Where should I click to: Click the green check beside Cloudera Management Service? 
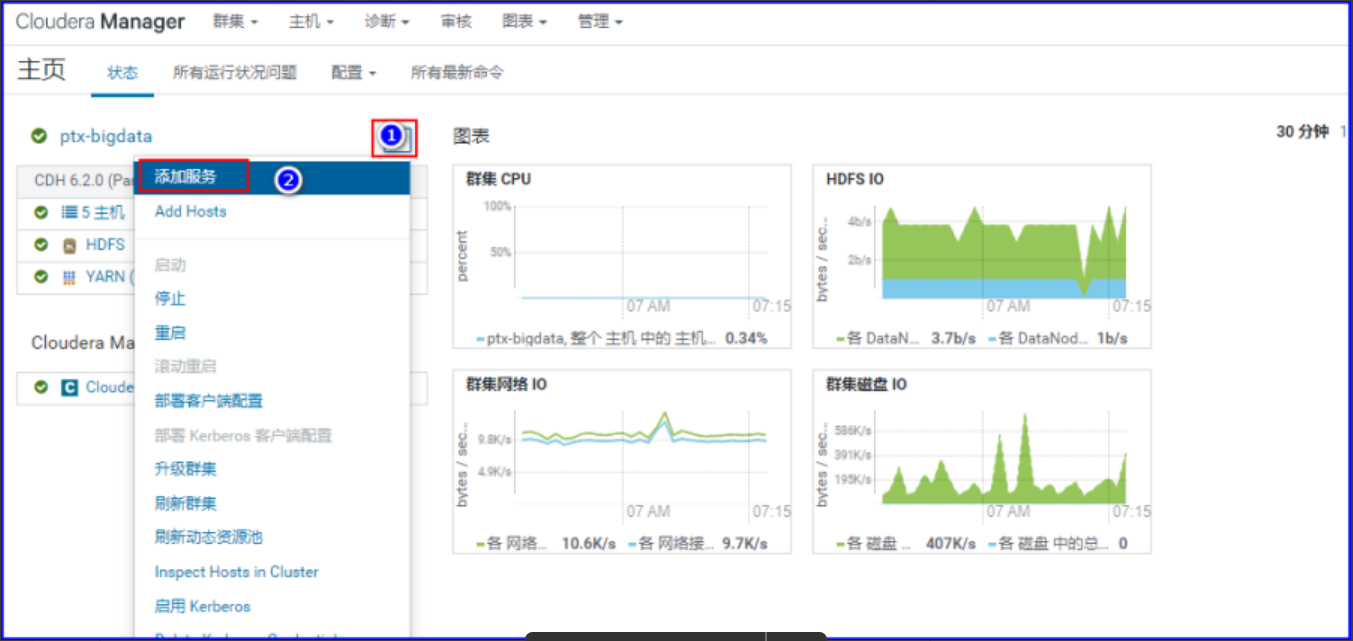click(41, 387)
